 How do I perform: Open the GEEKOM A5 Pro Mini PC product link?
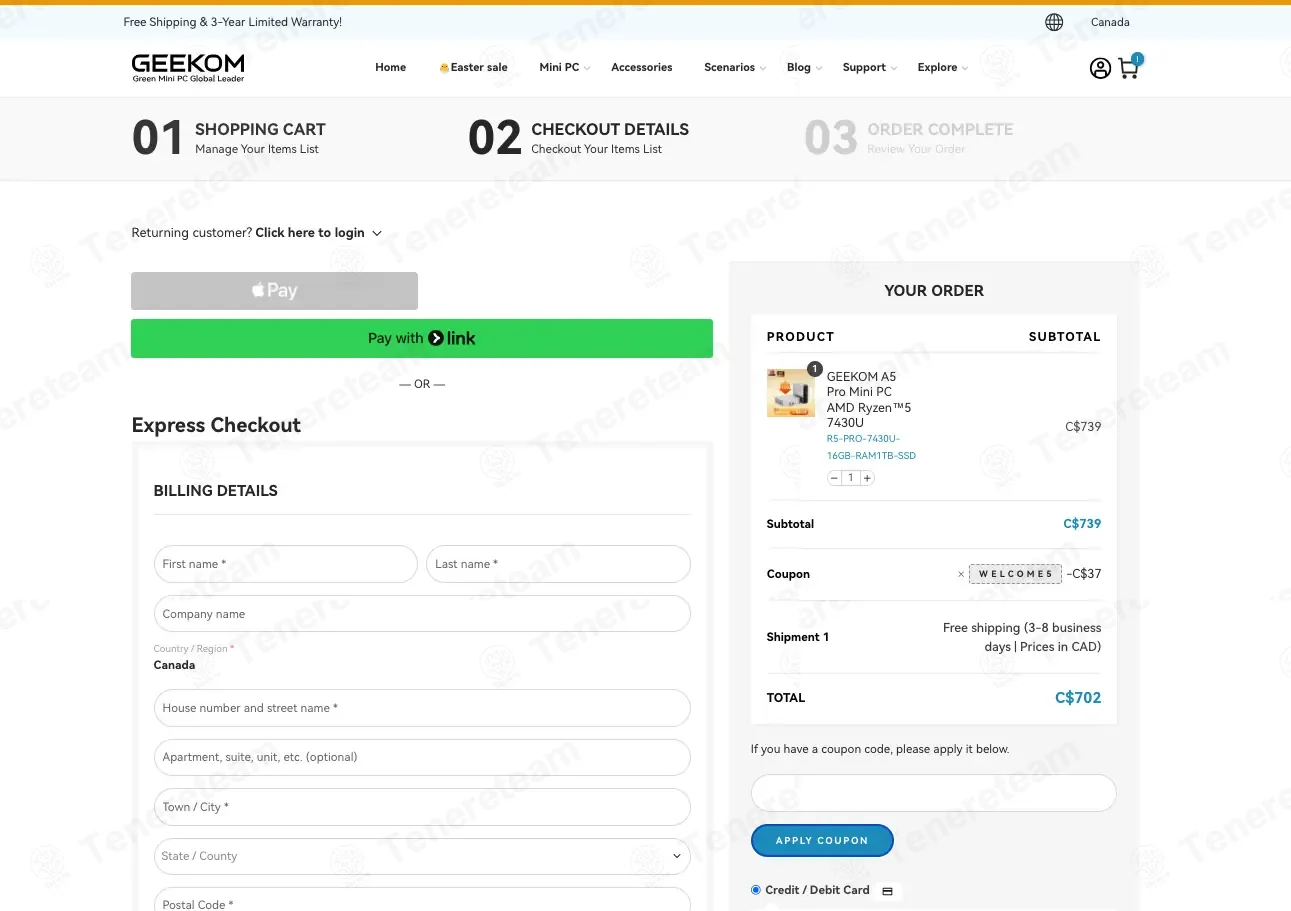(x=869, y=400)
